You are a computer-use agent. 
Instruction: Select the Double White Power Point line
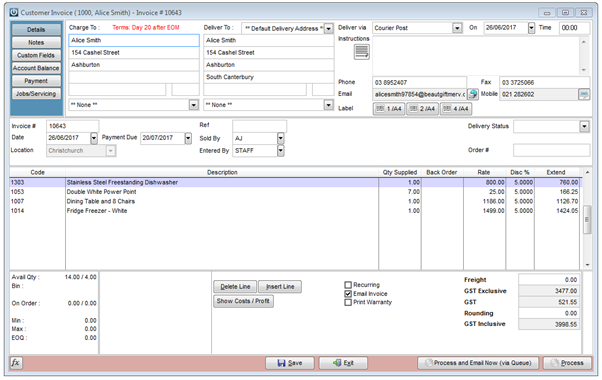coord(296,192)
